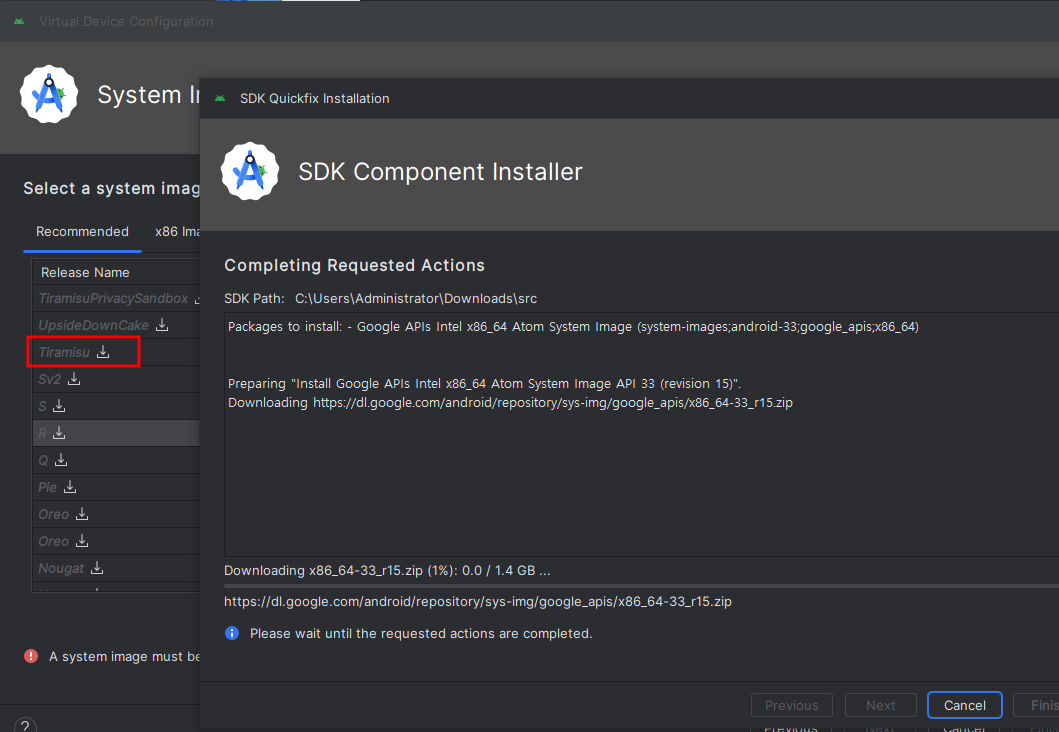Click the SDK Path value text
Image resolution: width=1059 pixels, height=732 pixels.
click(416, 298)
